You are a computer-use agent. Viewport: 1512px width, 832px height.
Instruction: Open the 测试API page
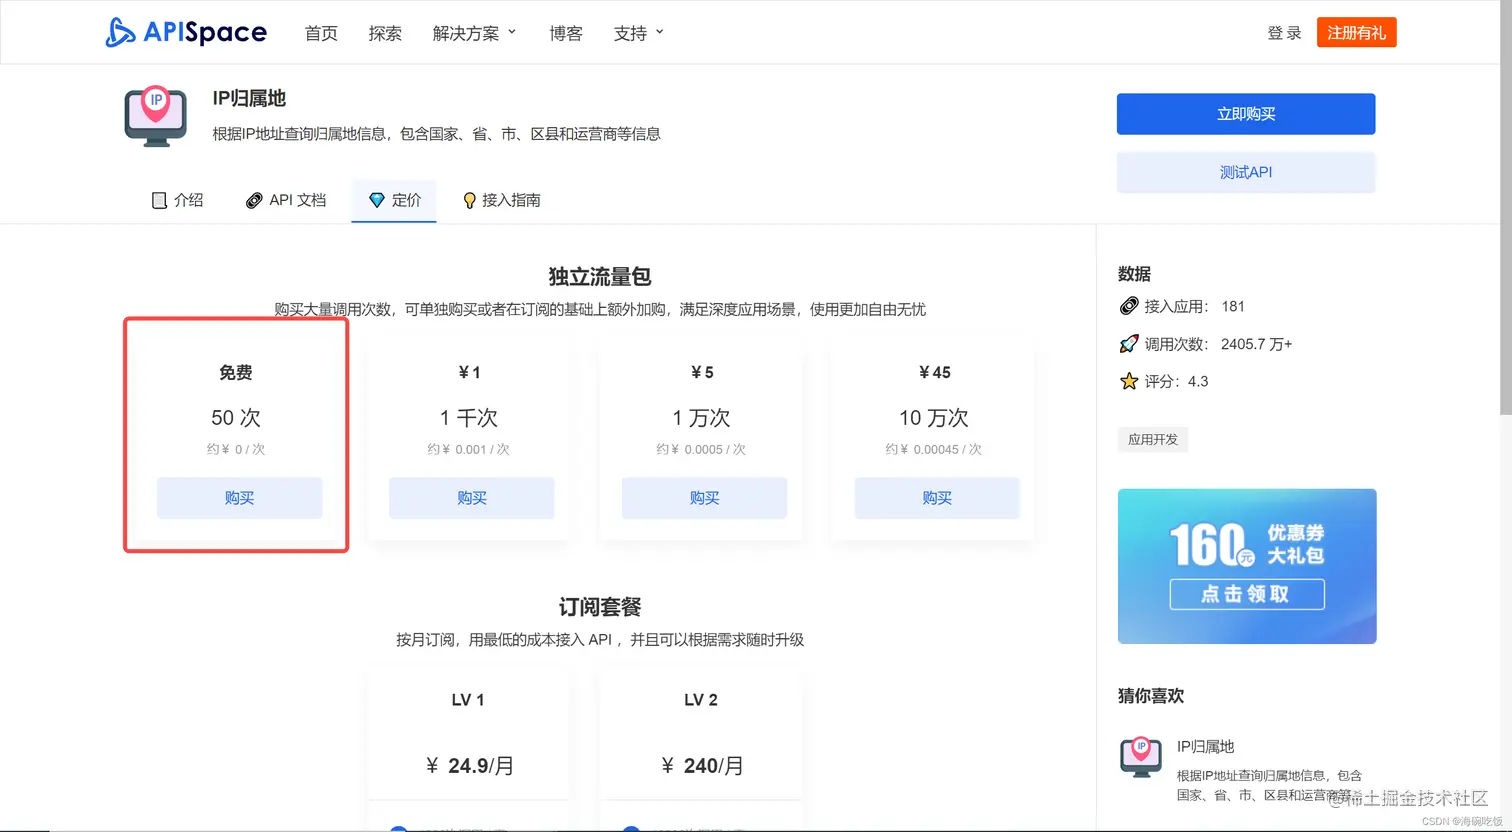pyautogui.click(x=1246, y=172)
